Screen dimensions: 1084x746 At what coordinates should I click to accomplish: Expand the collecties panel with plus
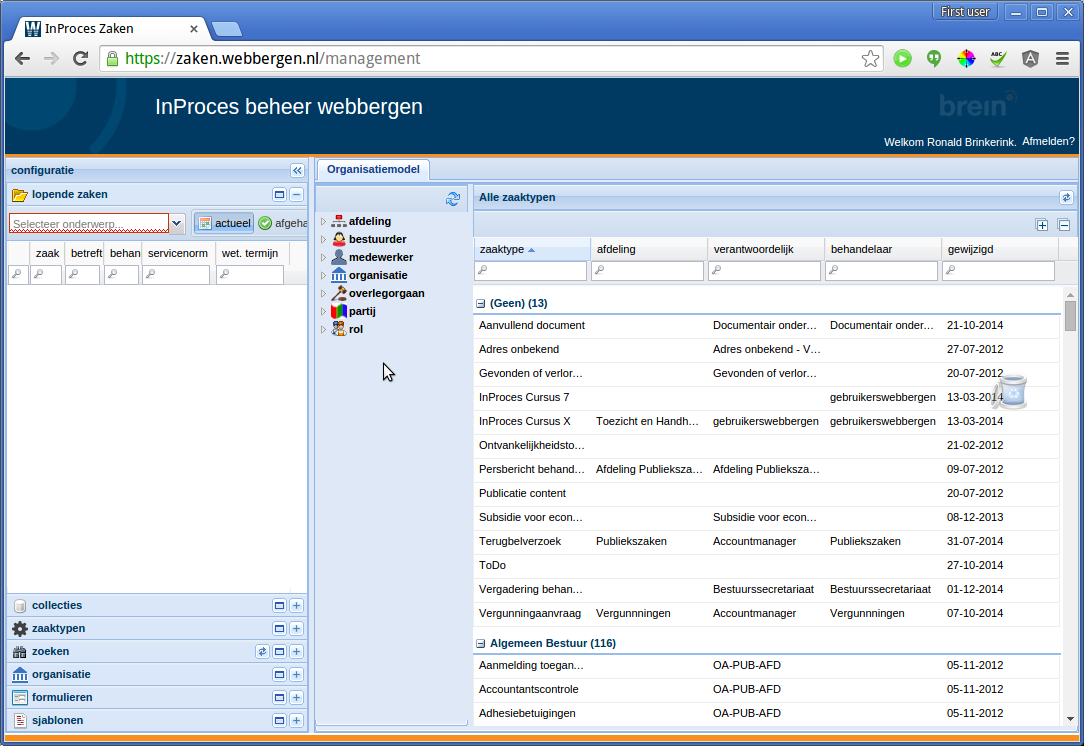pyautogui.click(x=297, y=606)
